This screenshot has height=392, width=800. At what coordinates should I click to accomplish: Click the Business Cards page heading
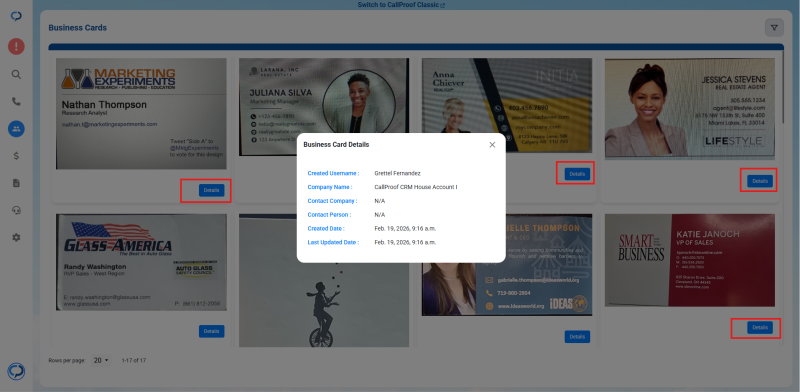coord(78,28)
